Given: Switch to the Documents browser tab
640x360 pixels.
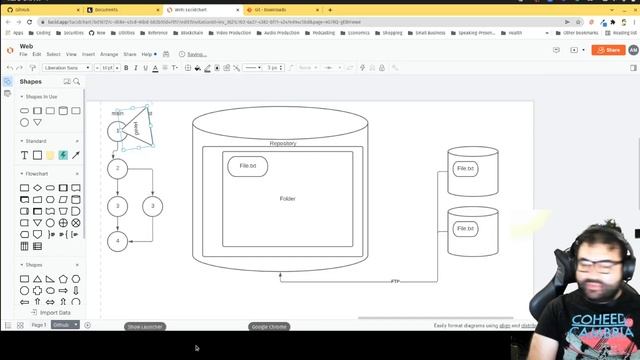Looking at the screenshot, I should click(x=122, y=9).
